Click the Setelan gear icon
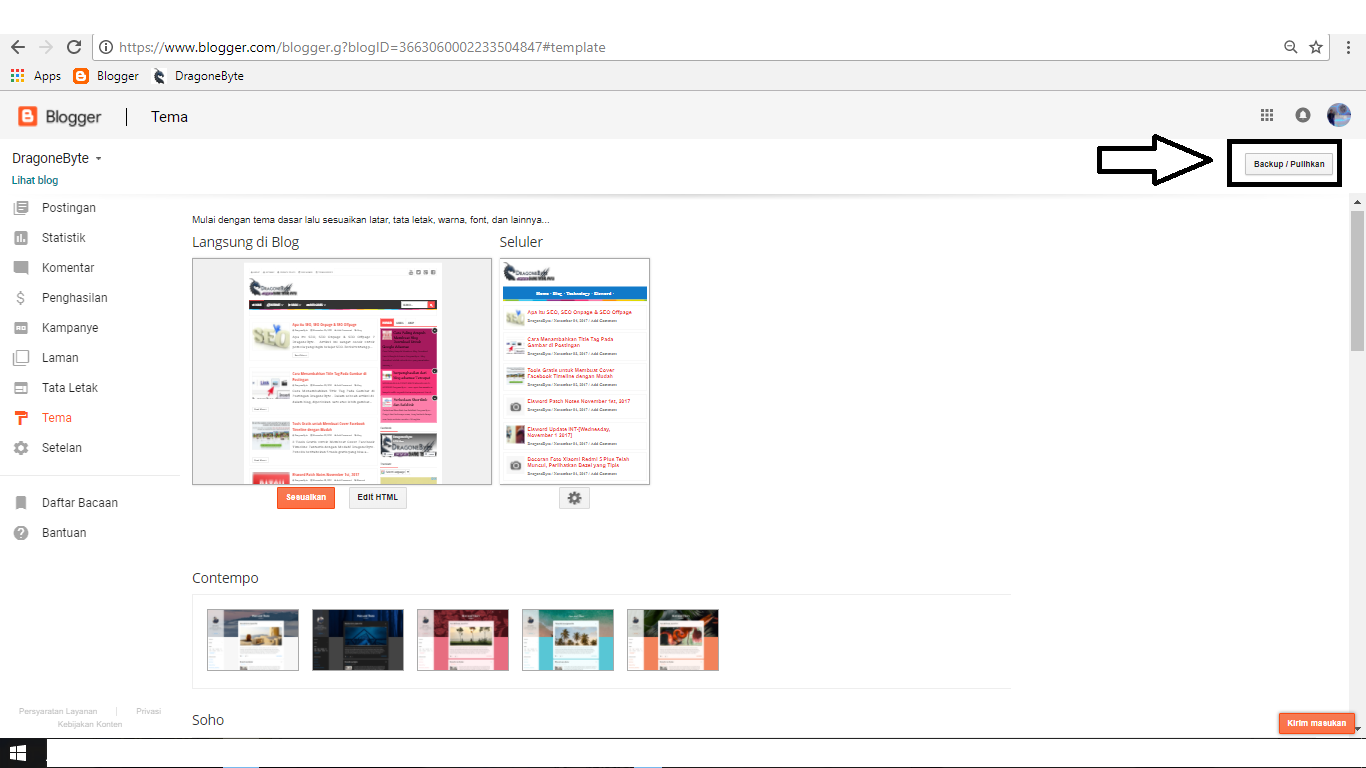 21,448
